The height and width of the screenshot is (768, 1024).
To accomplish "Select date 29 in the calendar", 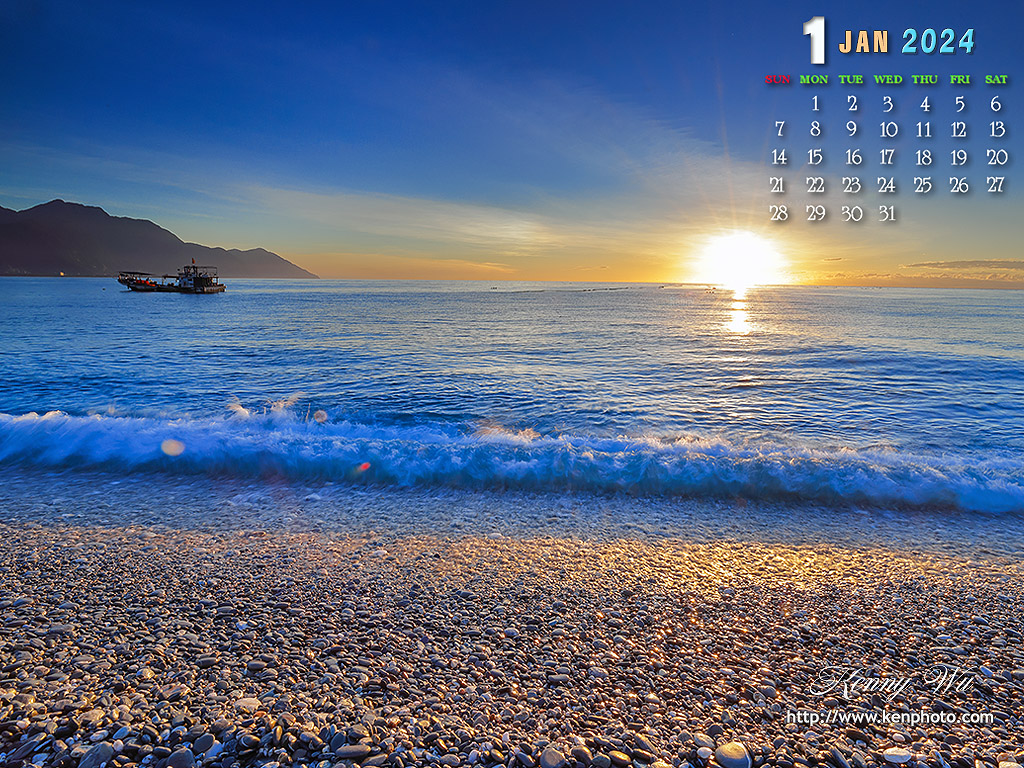I will (x=816, y=213).
